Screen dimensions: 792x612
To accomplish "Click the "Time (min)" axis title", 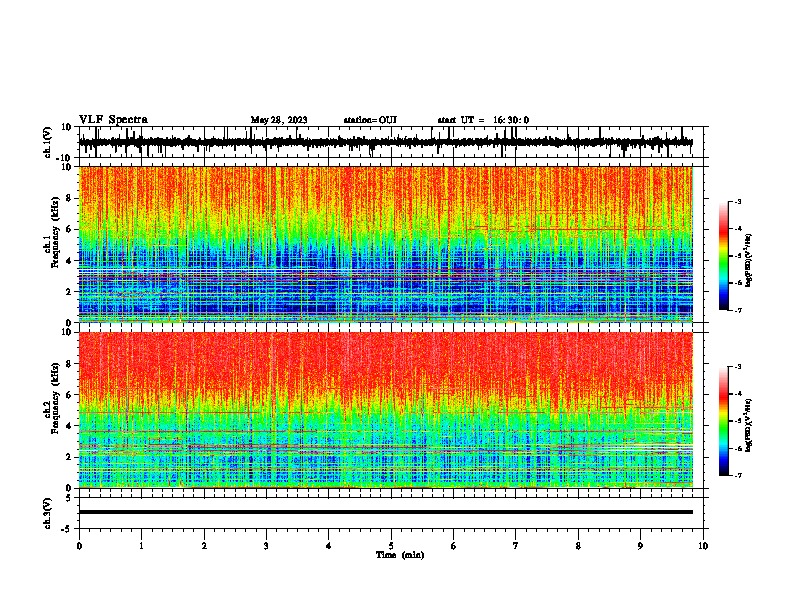I will pyautogui.click(x=400, y=555).
